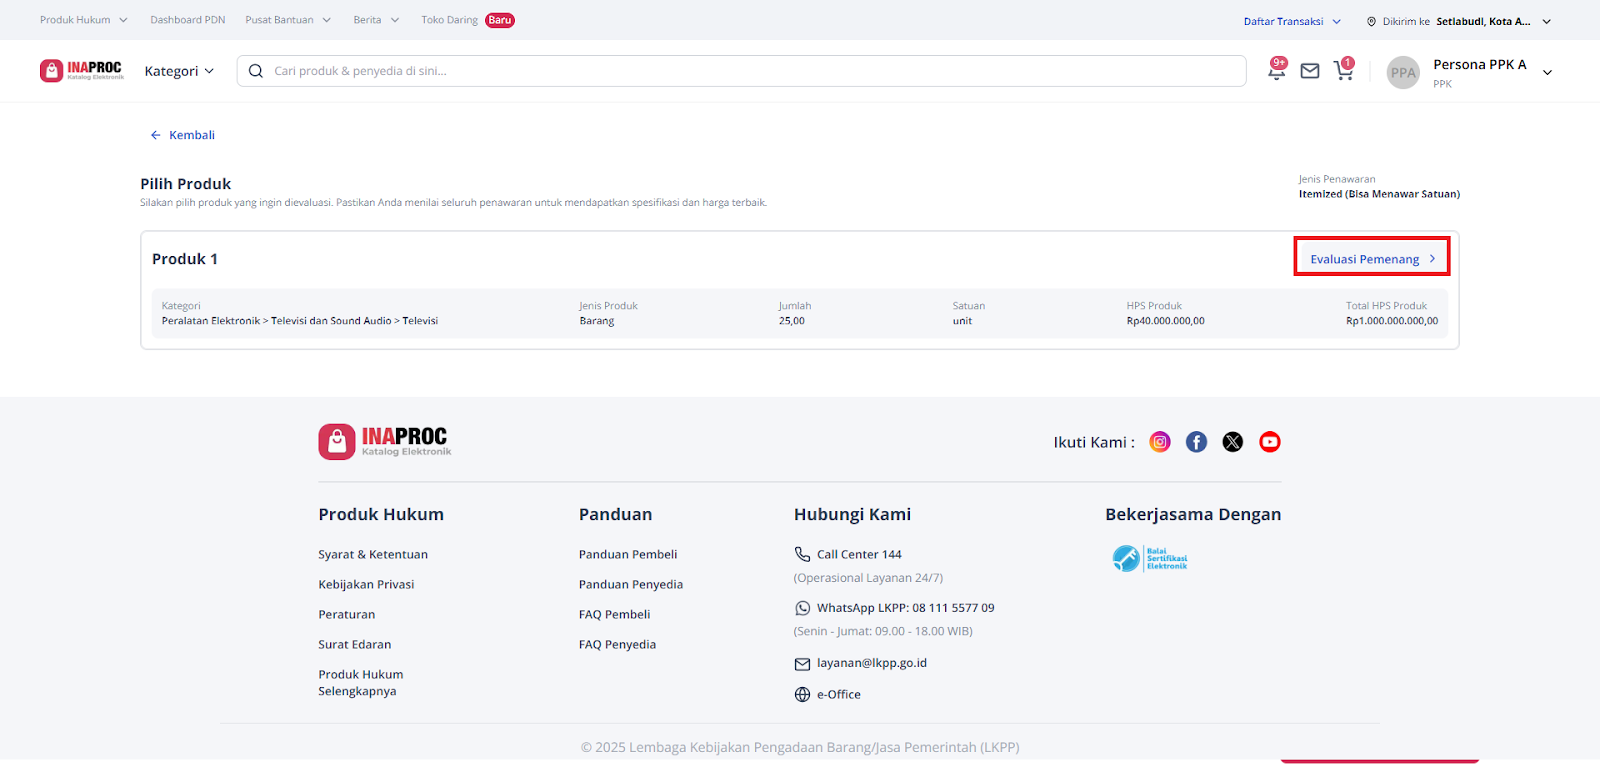Click the Jumlah value 25,00
Screen dimensions: 1600x777
point(791,321)
